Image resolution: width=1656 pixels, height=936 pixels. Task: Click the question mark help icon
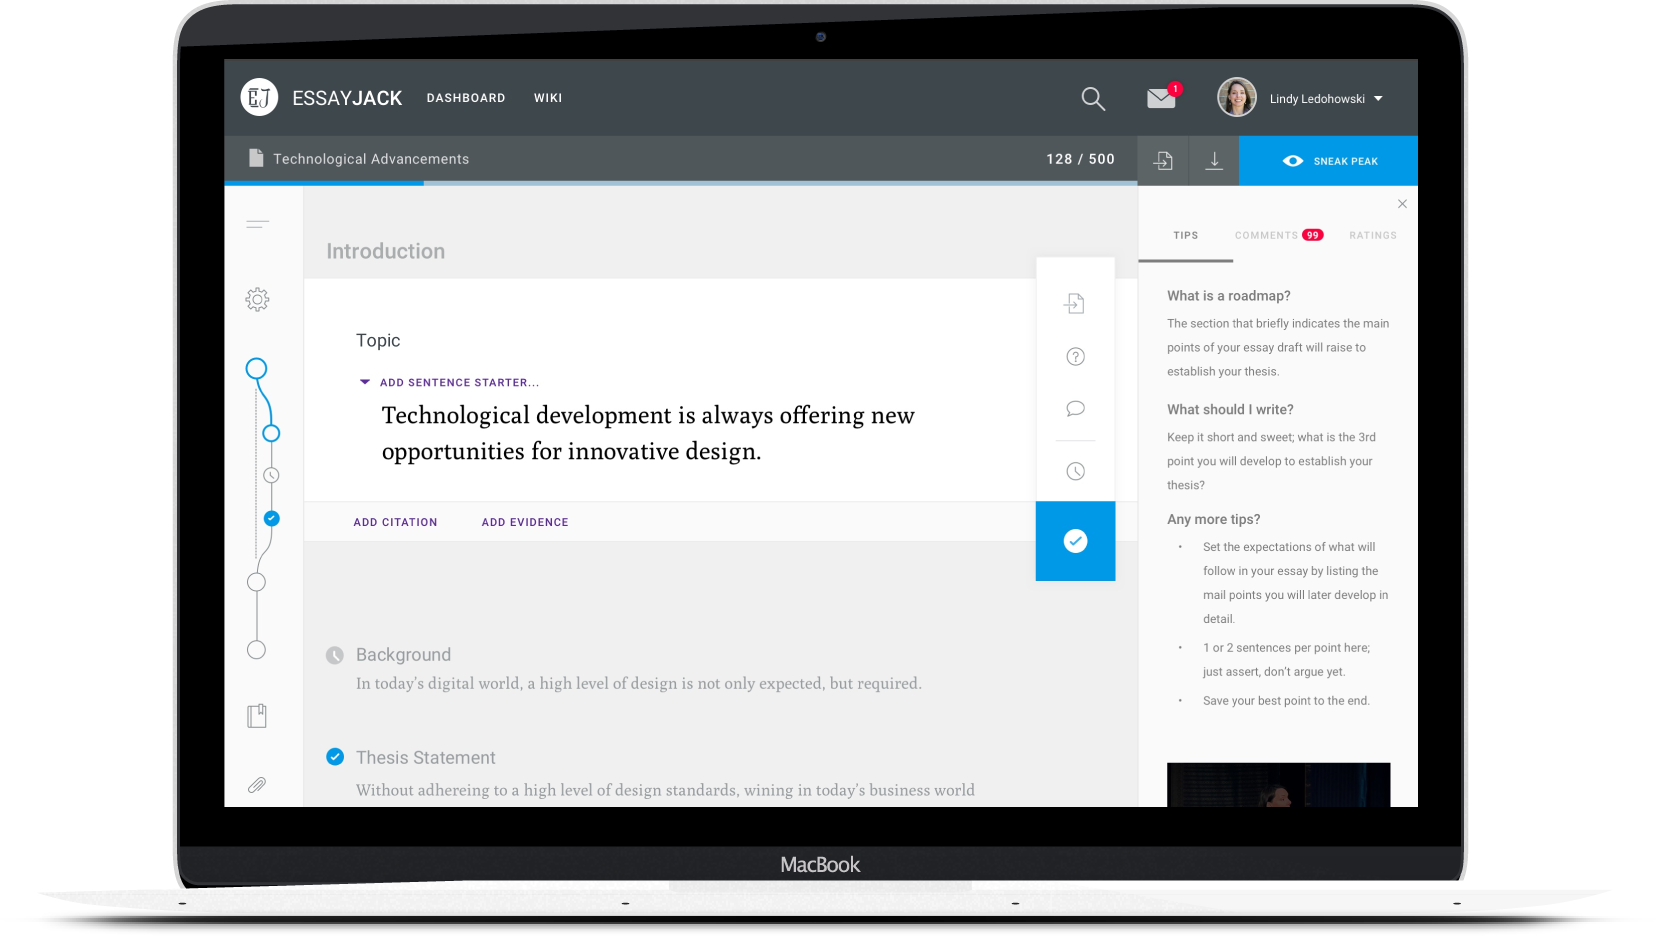coord(1075,356)
